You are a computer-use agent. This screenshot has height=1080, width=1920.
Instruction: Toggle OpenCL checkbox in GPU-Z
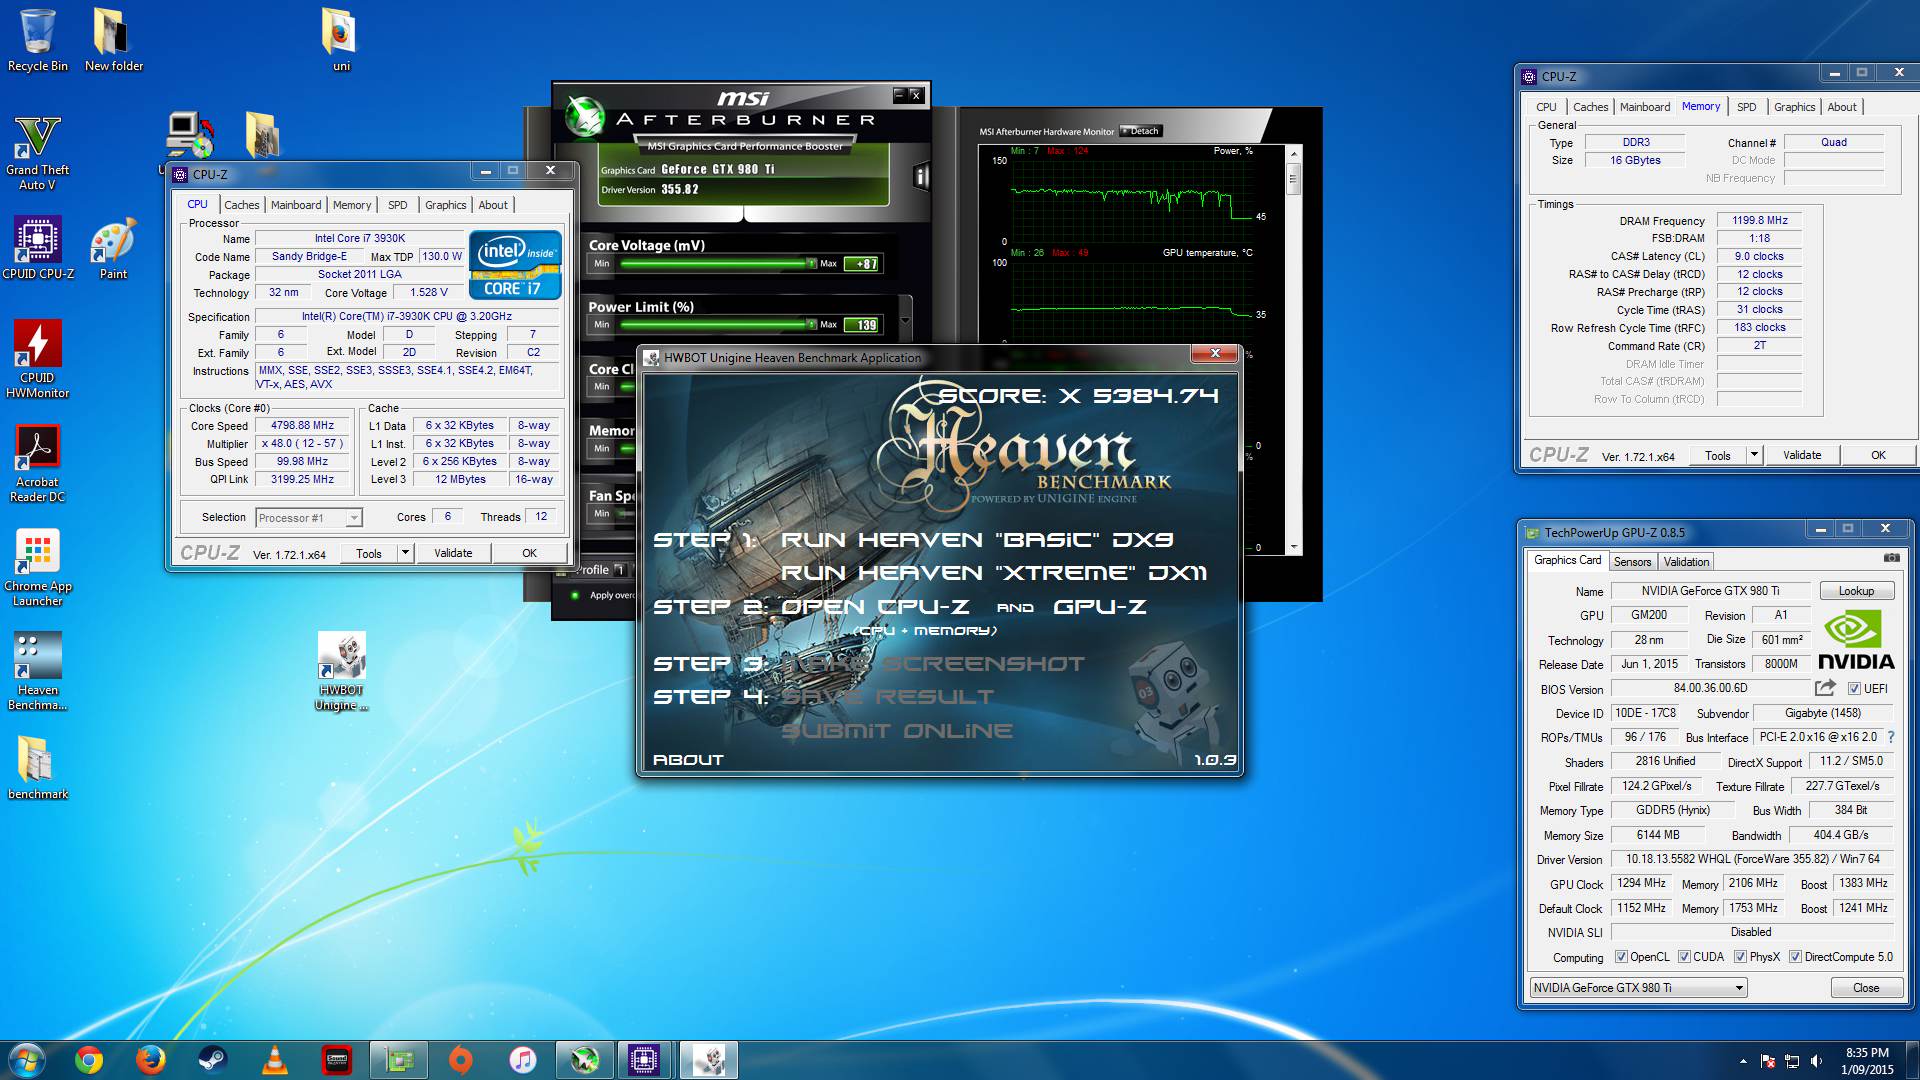click(1621, 957)
